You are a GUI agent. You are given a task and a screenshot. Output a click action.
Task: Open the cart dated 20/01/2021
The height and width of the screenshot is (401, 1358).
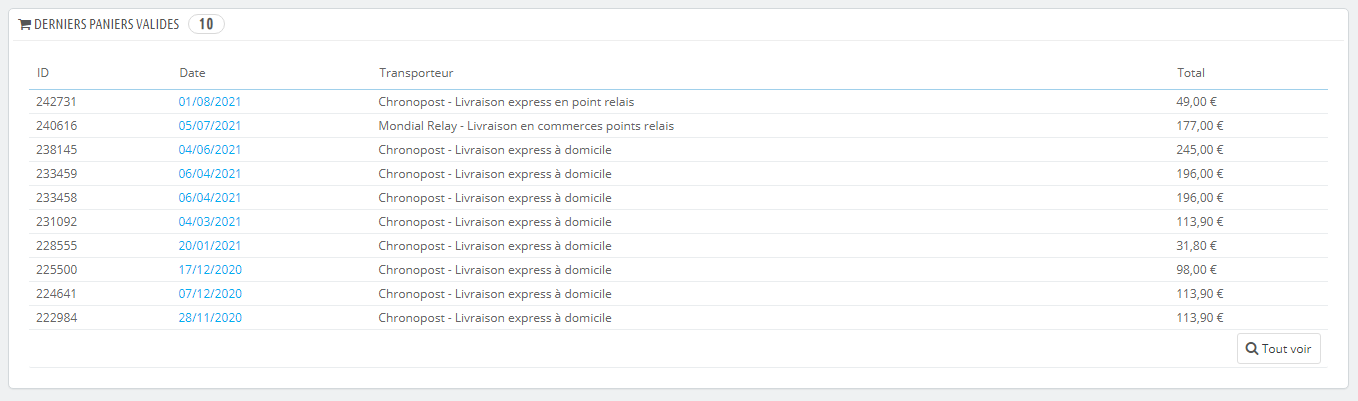[x=210, y=246]
